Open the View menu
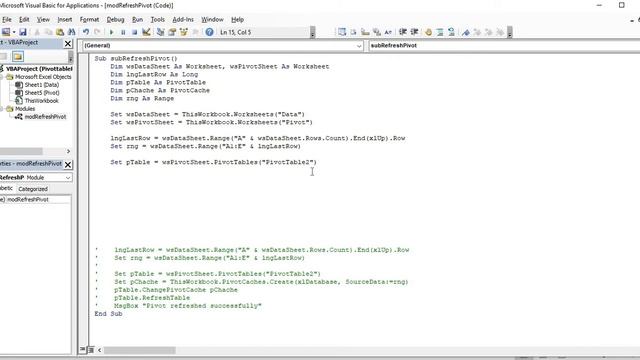The width and height of the screenshot is (640, 360). [x=43, y=20]
